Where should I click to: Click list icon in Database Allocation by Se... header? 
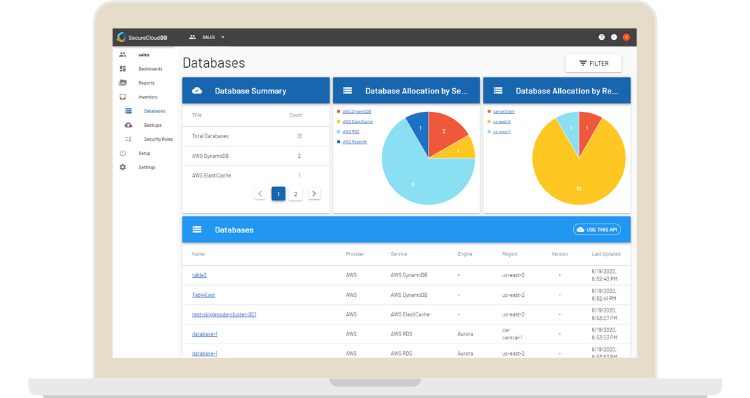348,90
